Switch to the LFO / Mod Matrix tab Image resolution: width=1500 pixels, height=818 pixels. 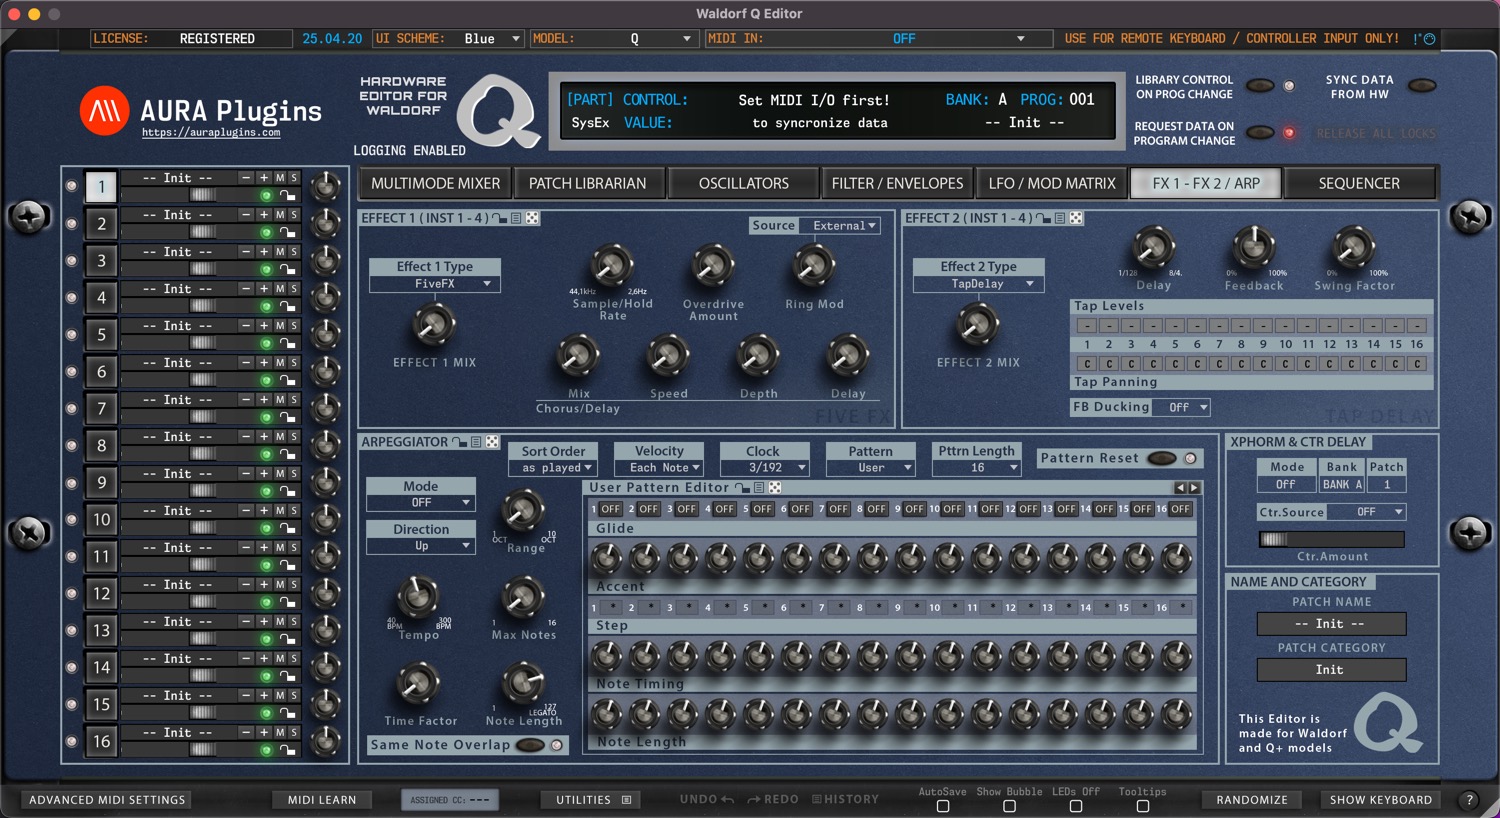(1051, 184)
